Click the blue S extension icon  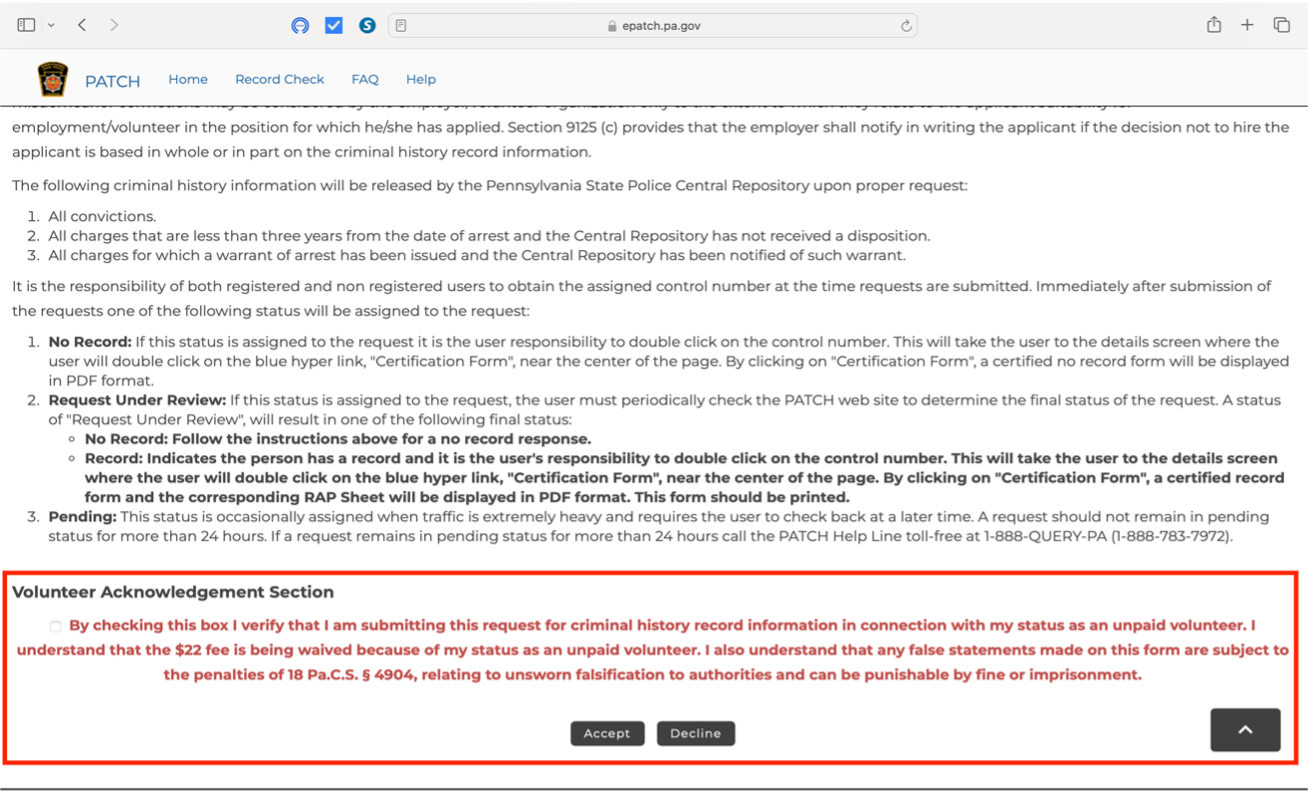(367, 25)
